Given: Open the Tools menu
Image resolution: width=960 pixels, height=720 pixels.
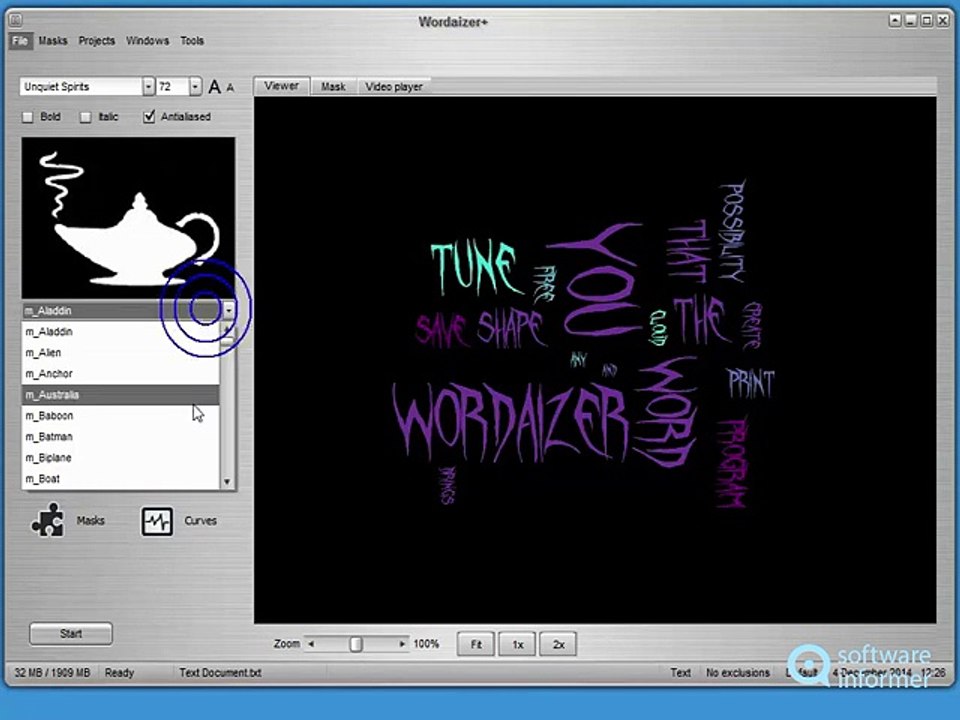Looking at the screenshot, I should click(x=192, y=40).
